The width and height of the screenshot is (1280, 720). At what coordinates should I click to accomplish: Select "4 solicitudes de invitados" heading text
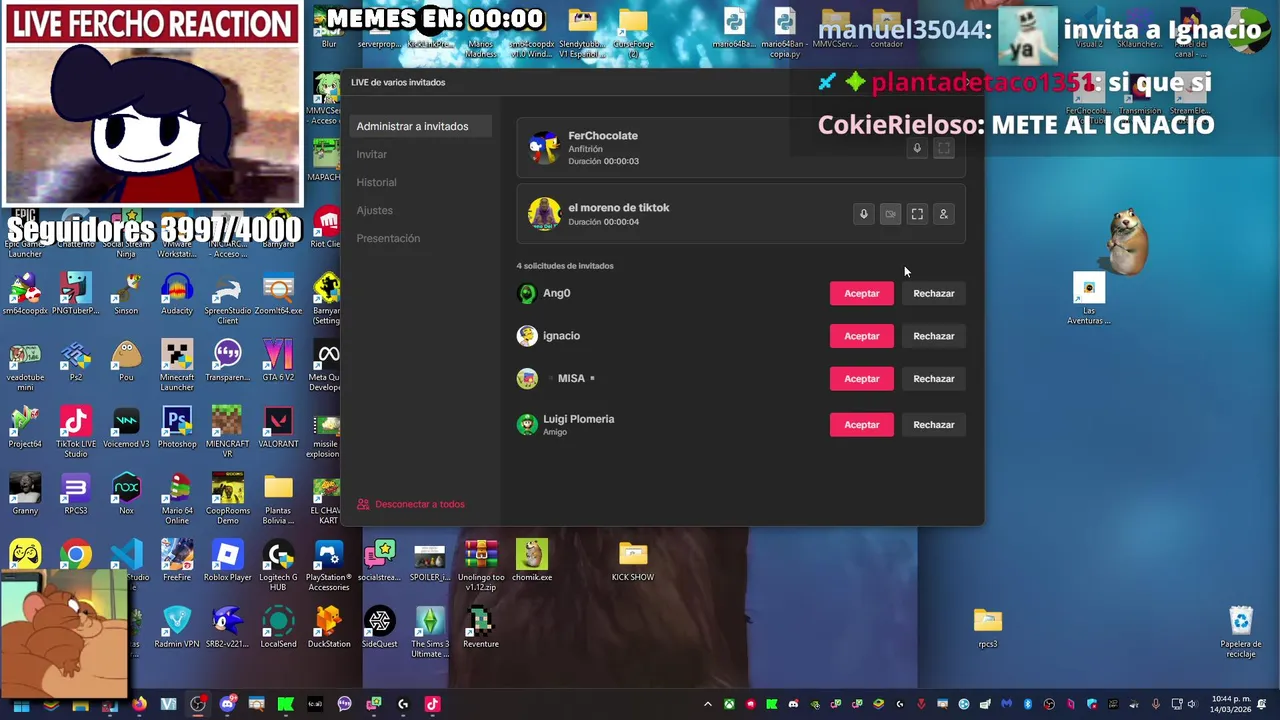pos(565,266)
